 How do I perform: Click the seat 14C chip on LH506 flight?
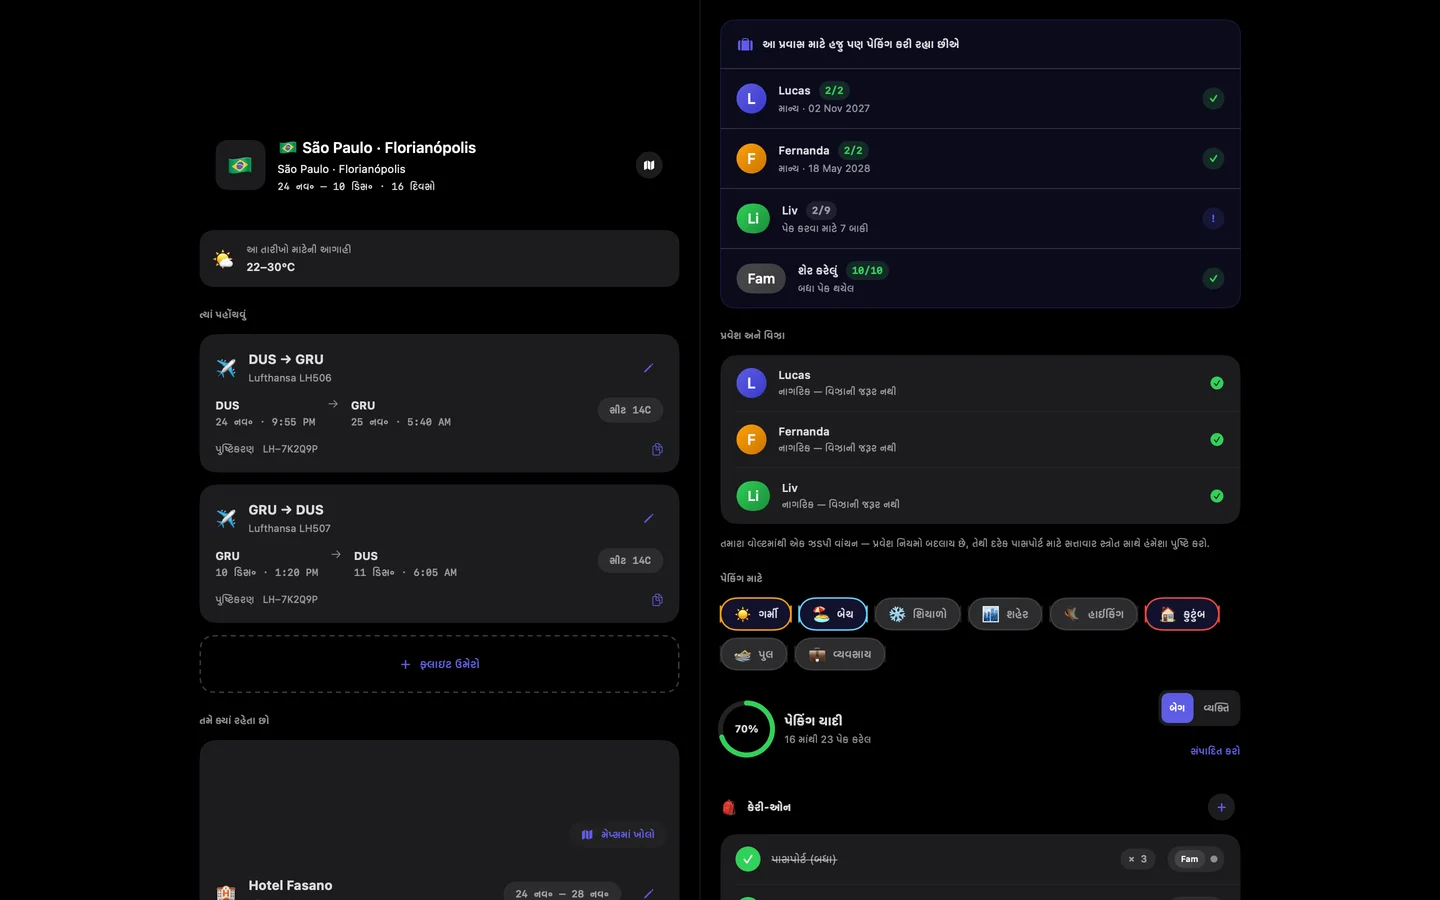(x=630, y=410)
